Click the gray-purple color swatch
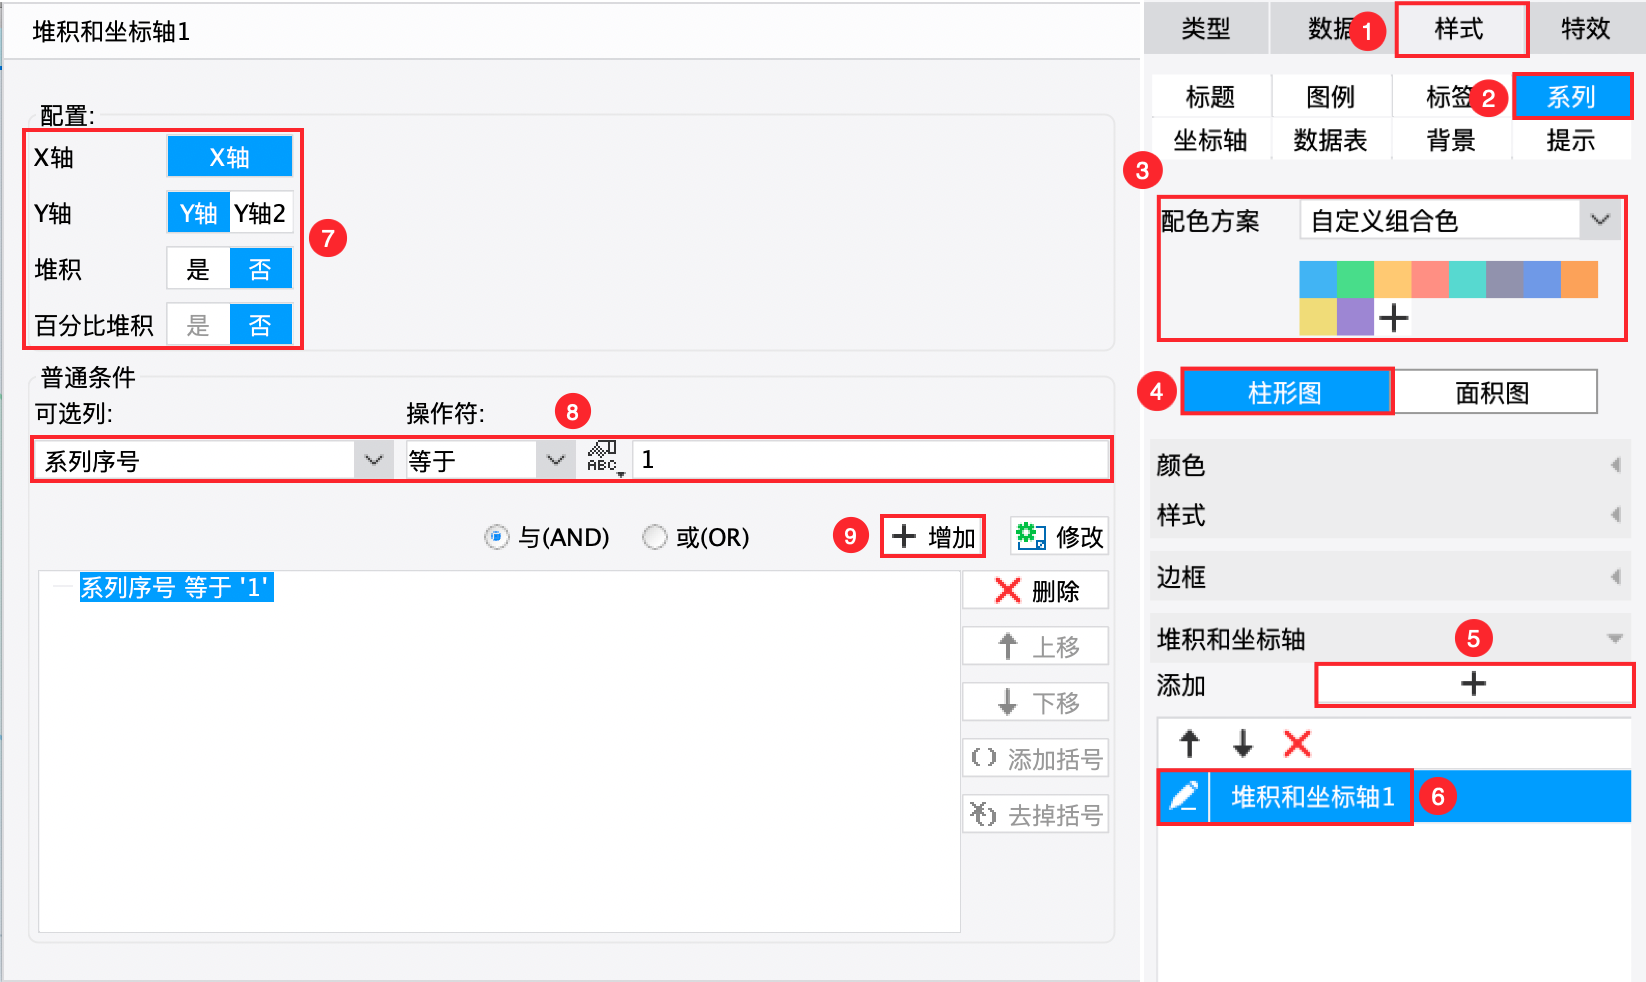This screenshot has width=1646, height=982. point(1504,279)
